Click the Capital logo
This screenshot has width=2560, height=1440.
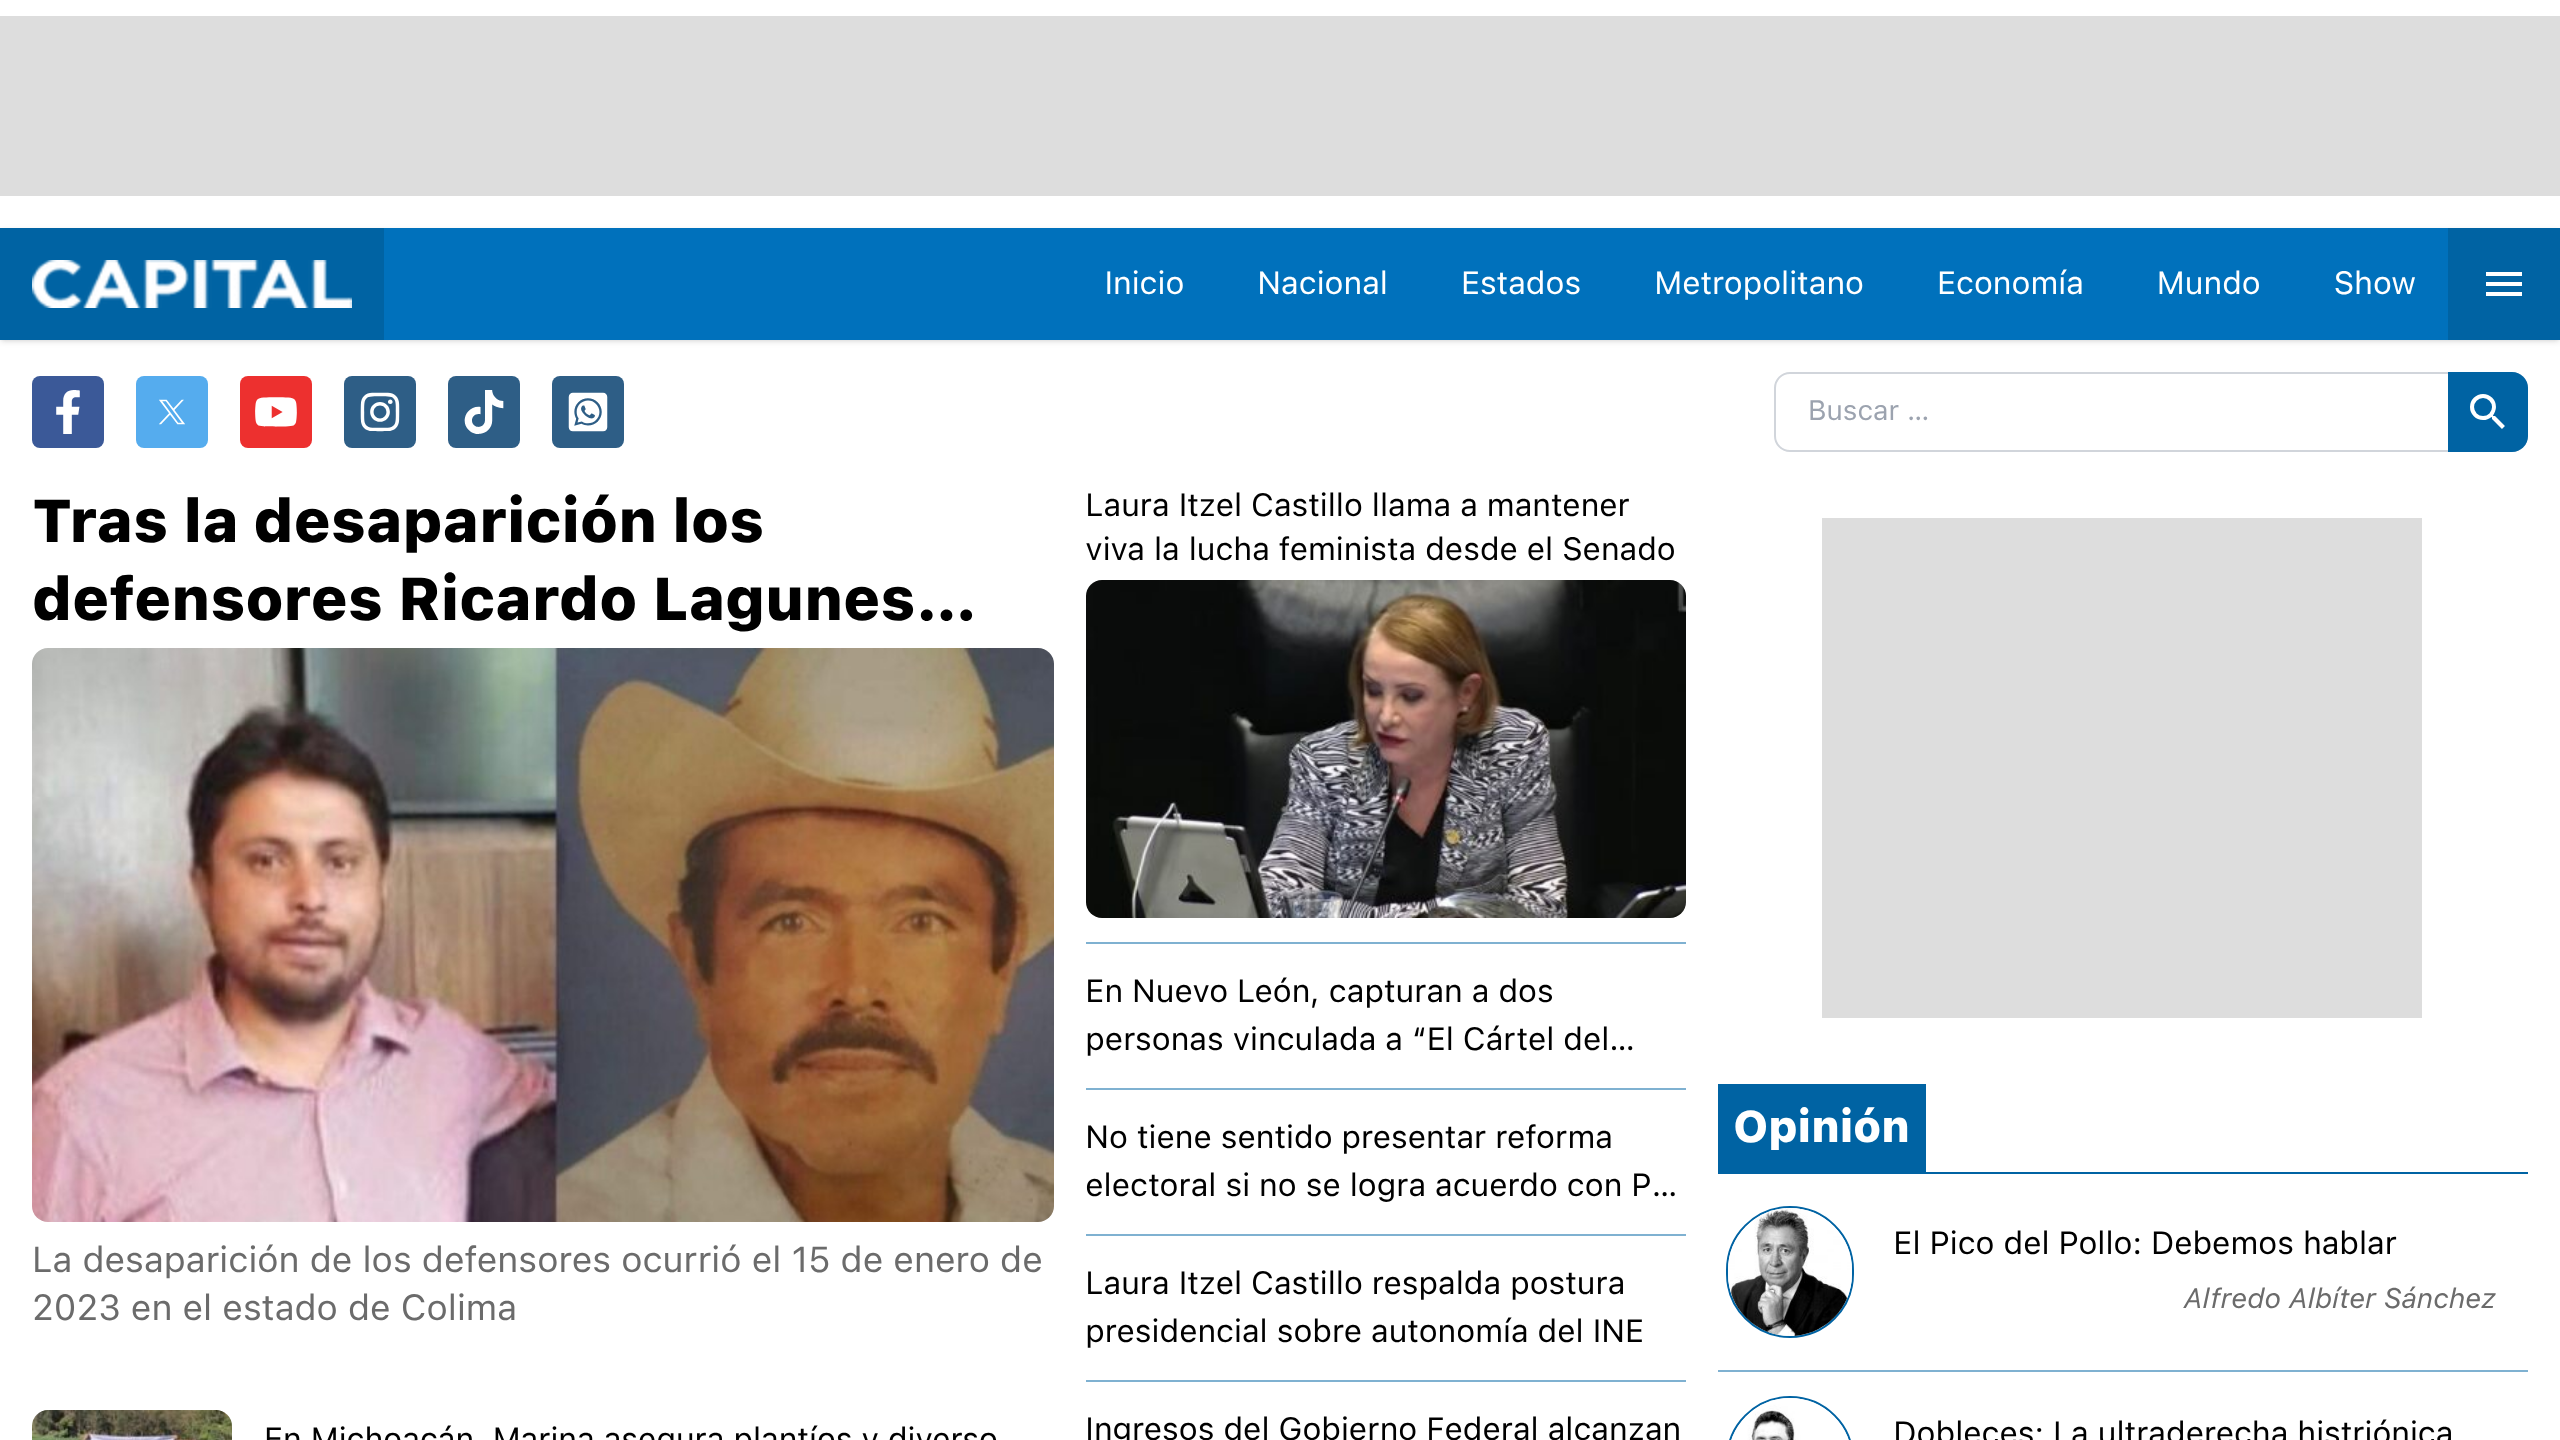[192, 283]
